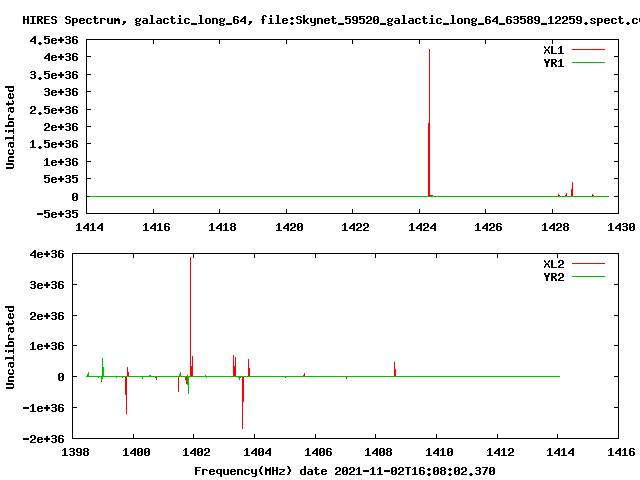This screenshot has height=480, width=640.
Task: Click the tall red spike near 1424 MHz
Action: click(x=429, y=122)
